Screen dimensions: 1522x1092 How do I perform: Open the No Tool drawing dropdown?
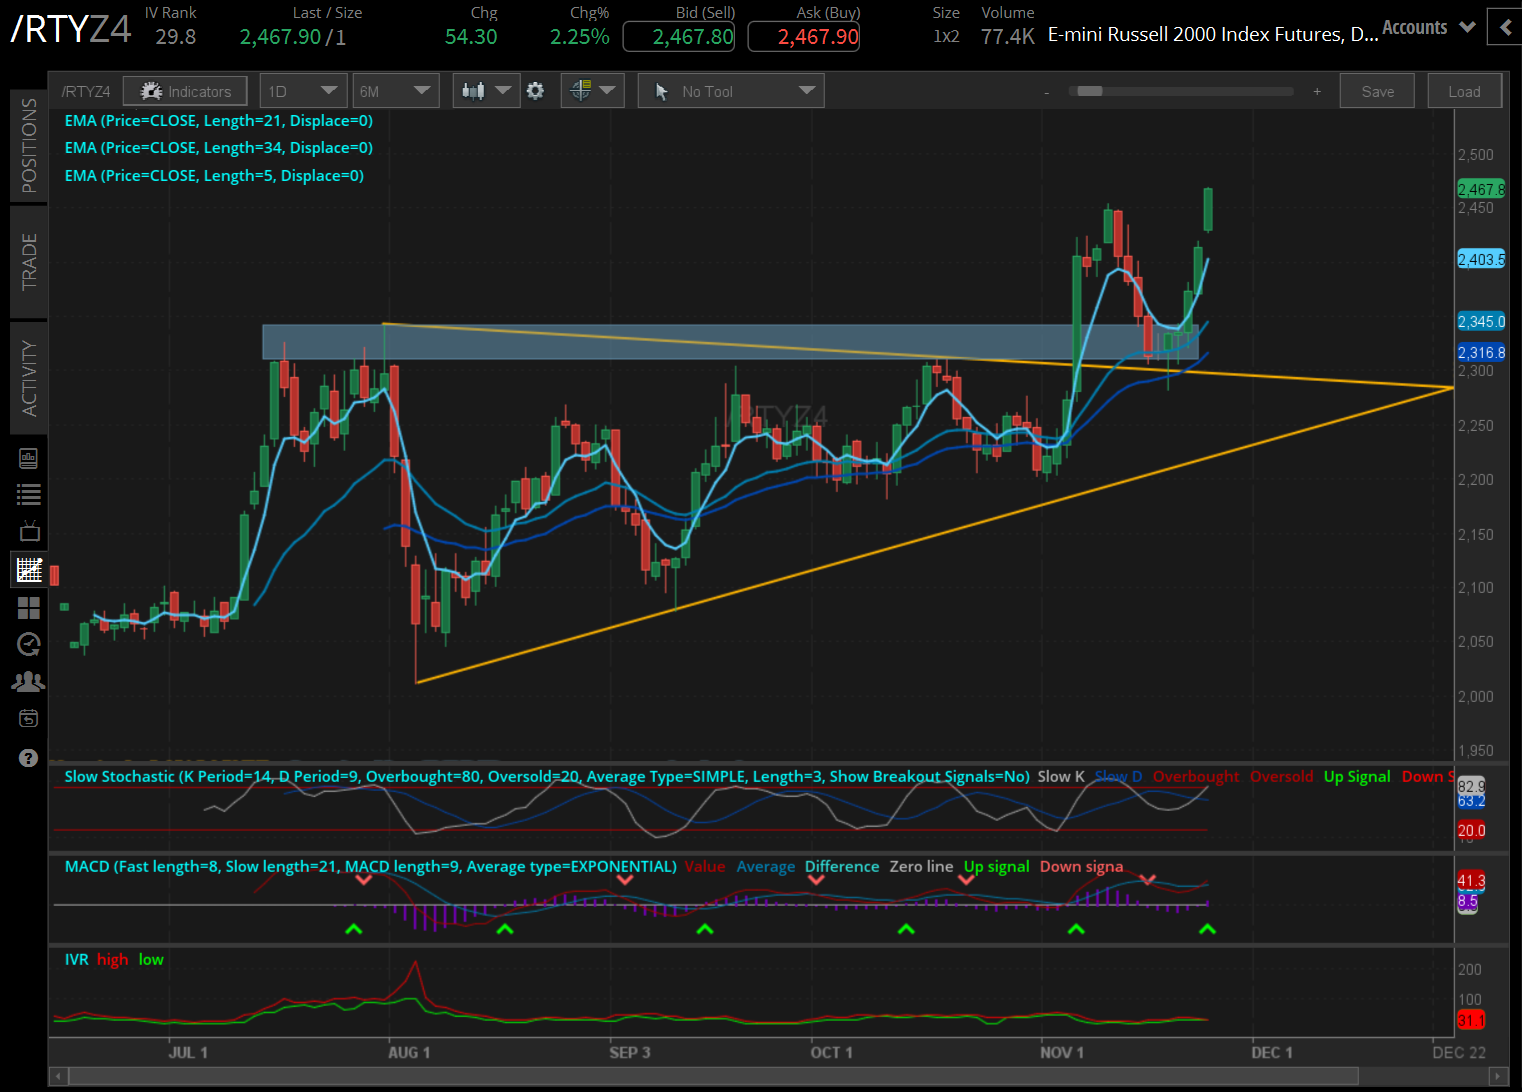pyautogui.click(x=731, y=91)
